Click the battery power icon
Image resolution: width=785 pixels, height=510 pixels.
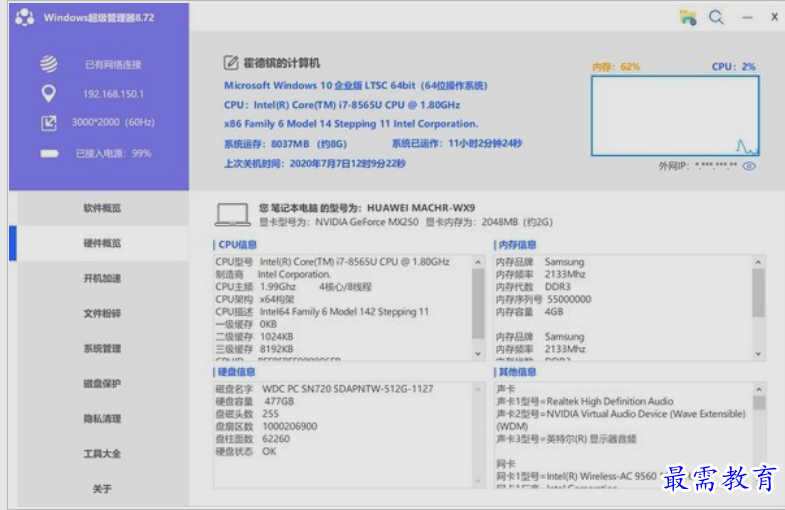[49, 153]
